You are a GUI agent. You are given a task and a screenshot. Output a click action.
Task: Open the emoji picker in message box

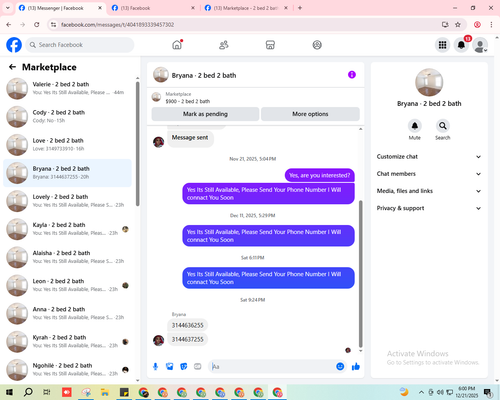click(x=340, y=367)
